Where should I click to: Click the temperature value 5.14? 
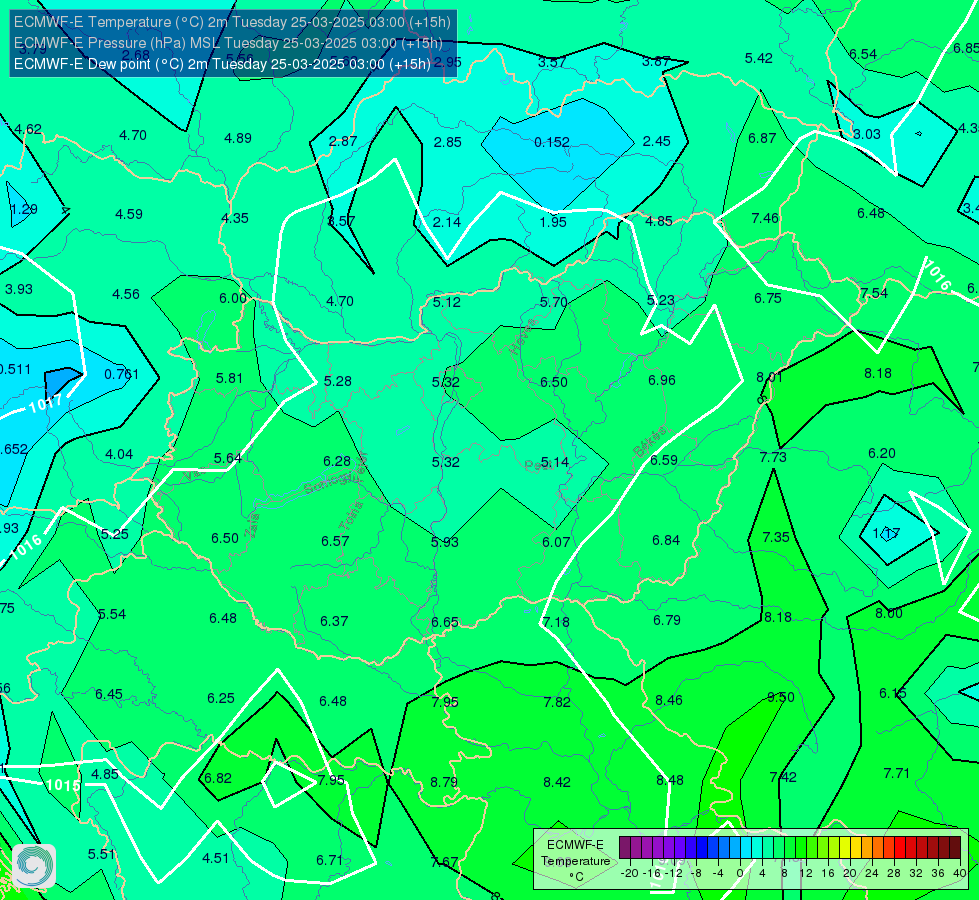pyautogui.click(x=554, y=462)
